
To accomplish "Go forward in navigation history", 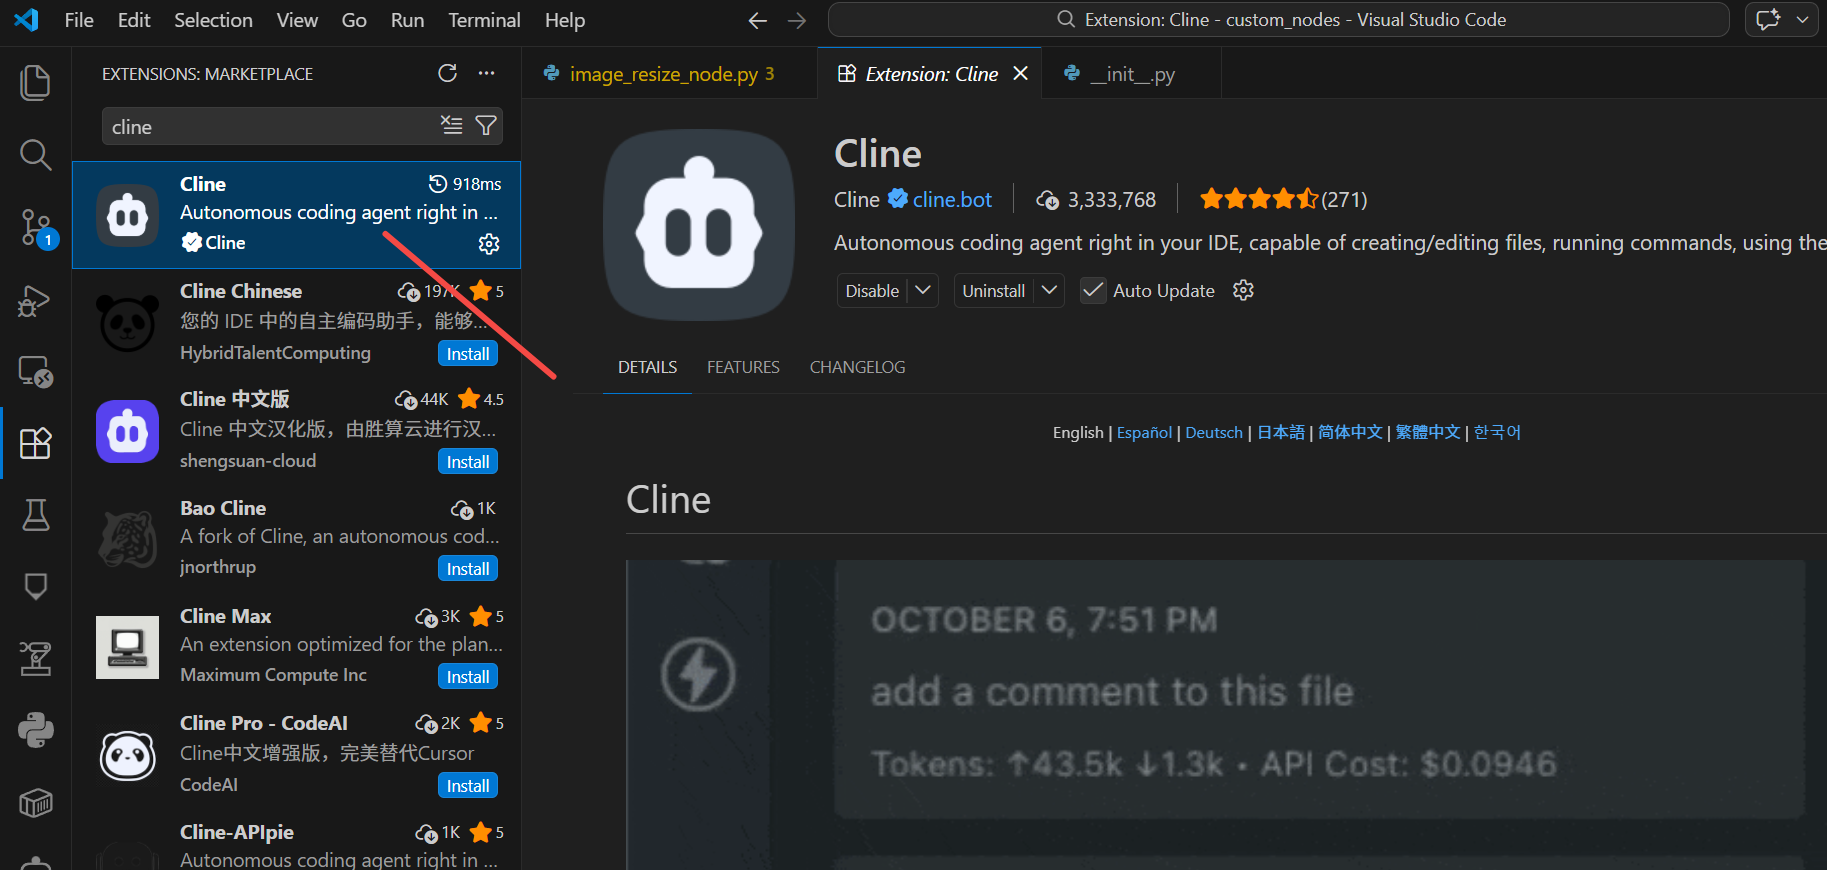I will [797, 20].
